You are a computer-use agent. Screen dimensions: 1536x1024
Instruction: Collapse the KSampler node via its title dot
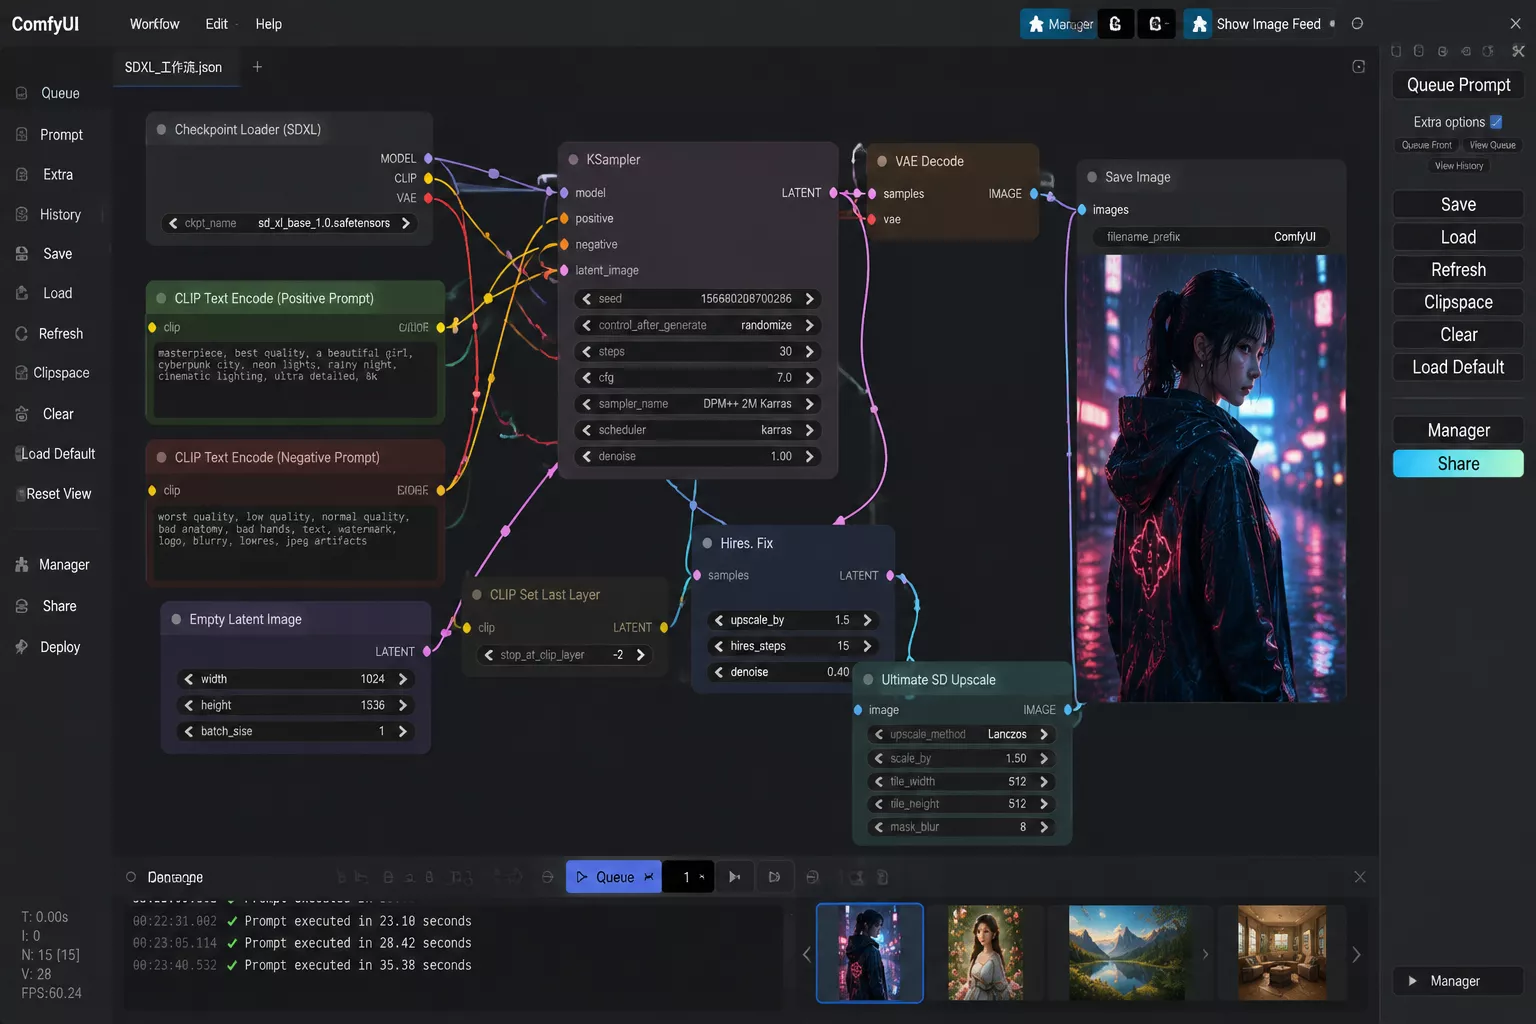pyautogui.click(x=574, y=160)
